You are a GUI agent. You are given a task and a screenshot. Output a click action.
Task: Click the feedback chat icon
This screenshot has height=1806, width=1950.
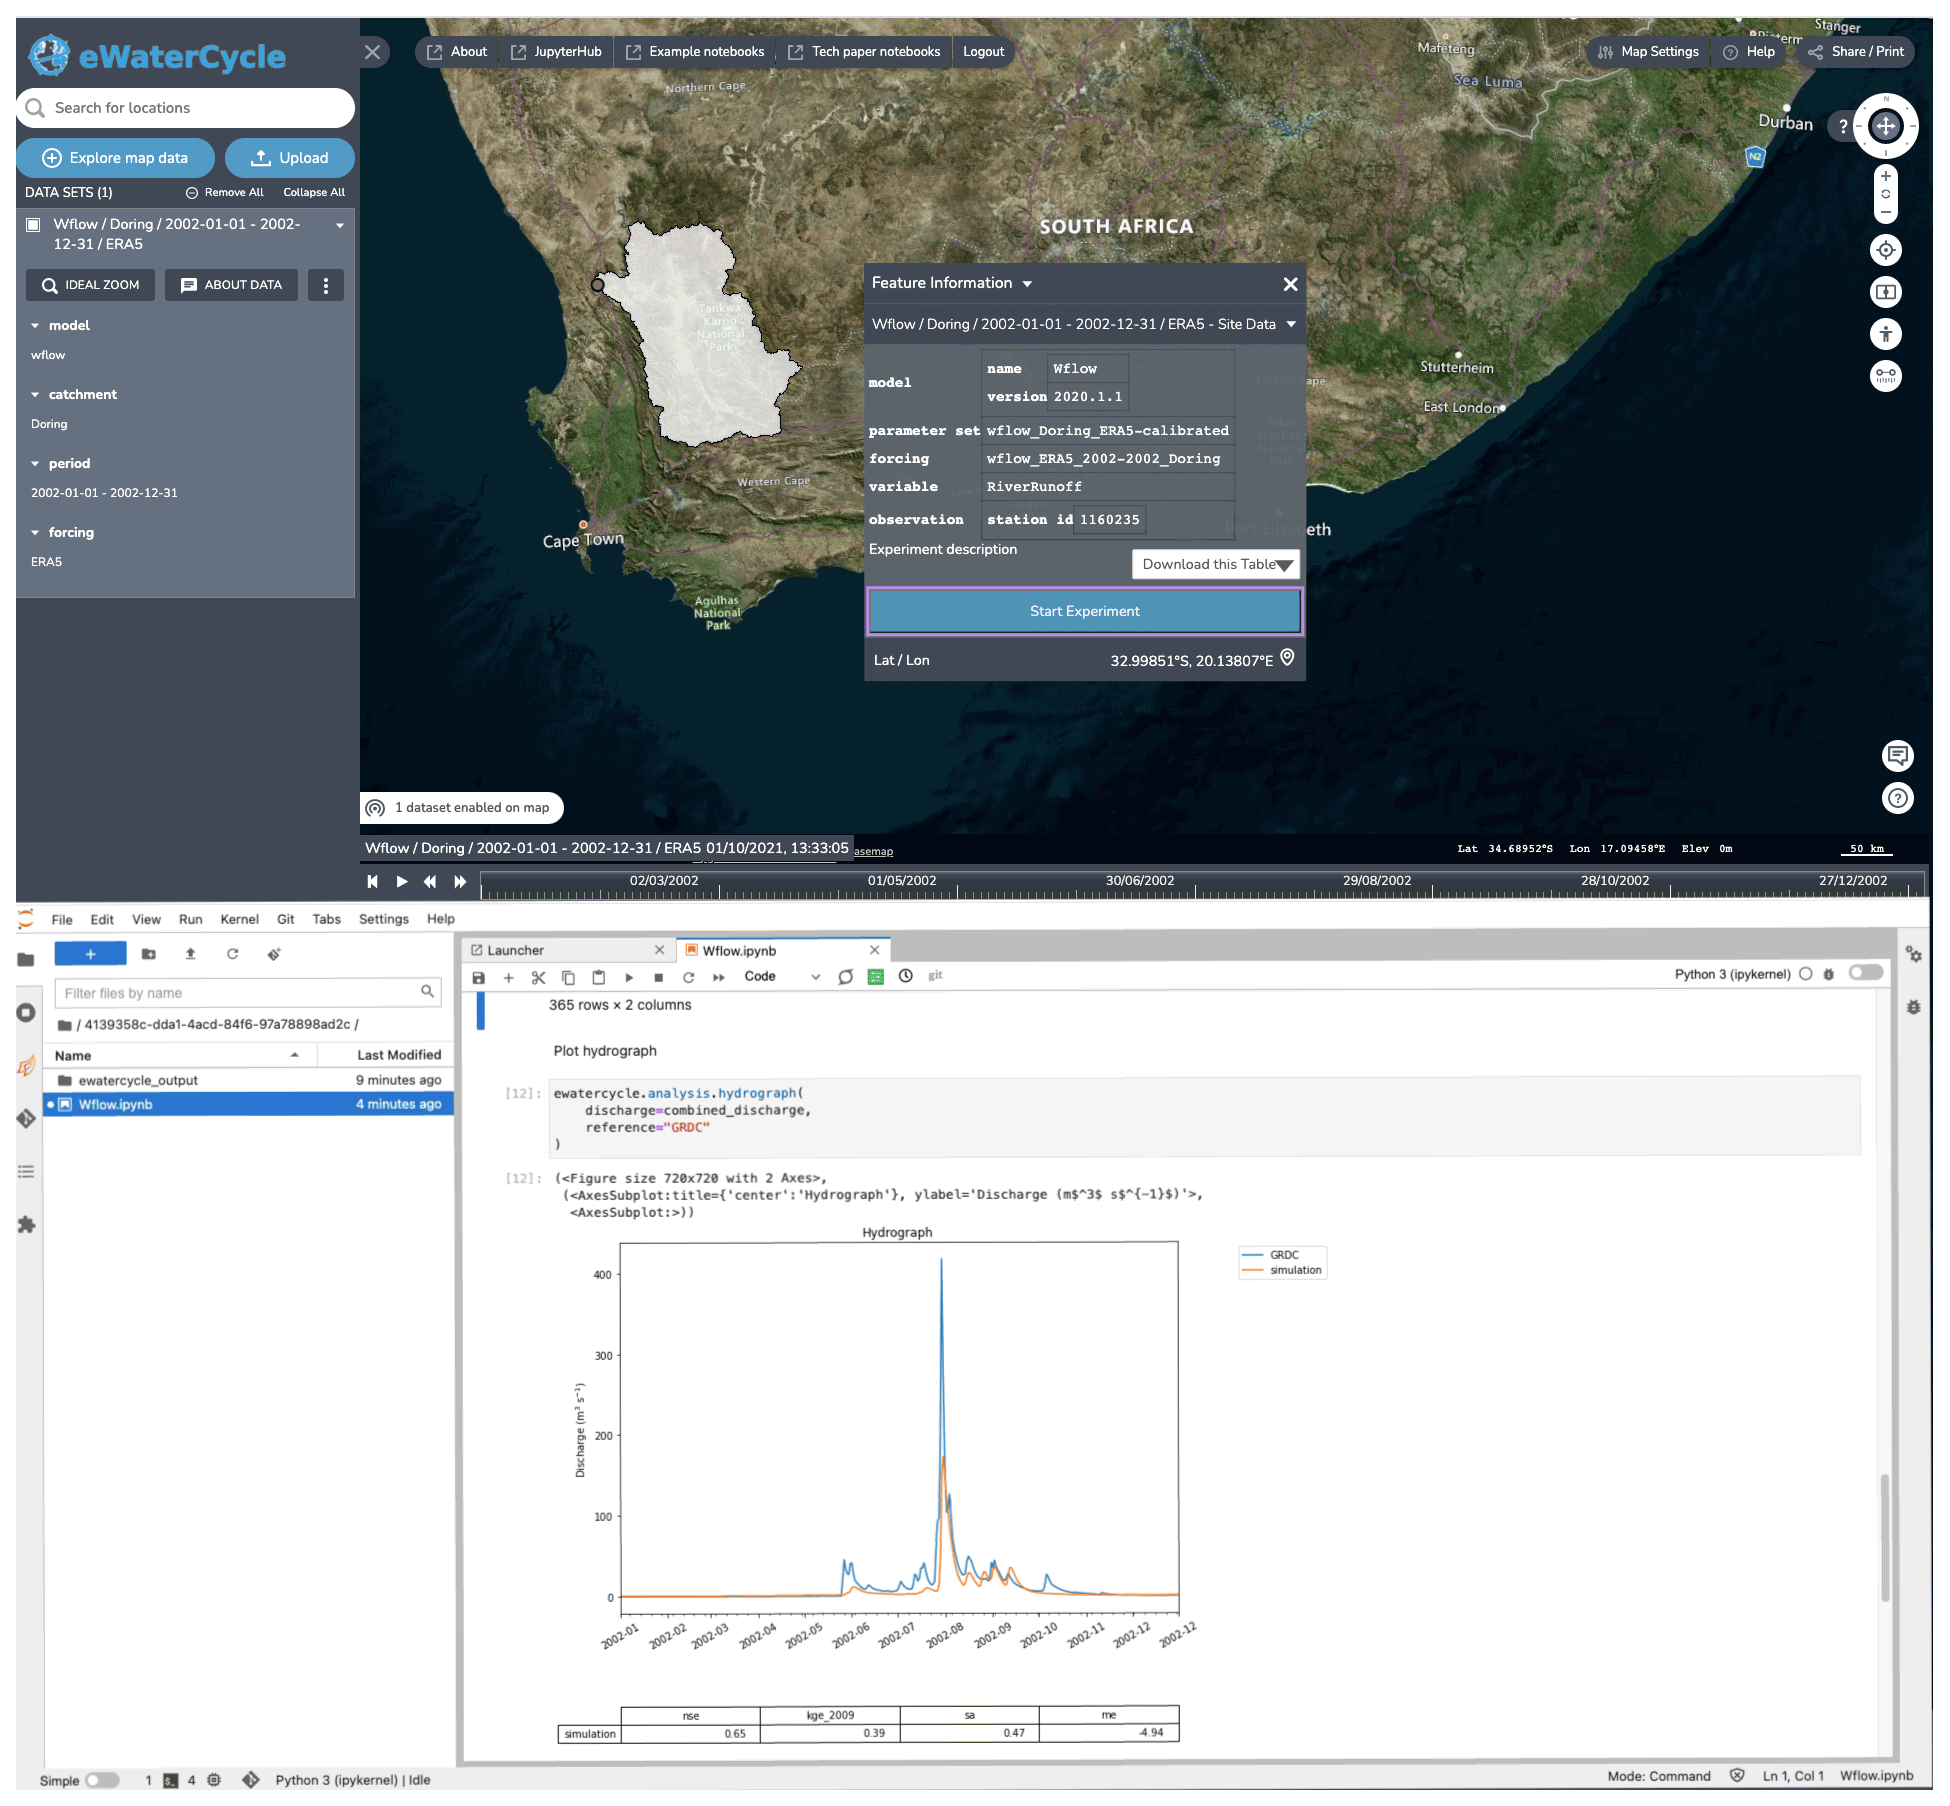[x=1897, y=755]
